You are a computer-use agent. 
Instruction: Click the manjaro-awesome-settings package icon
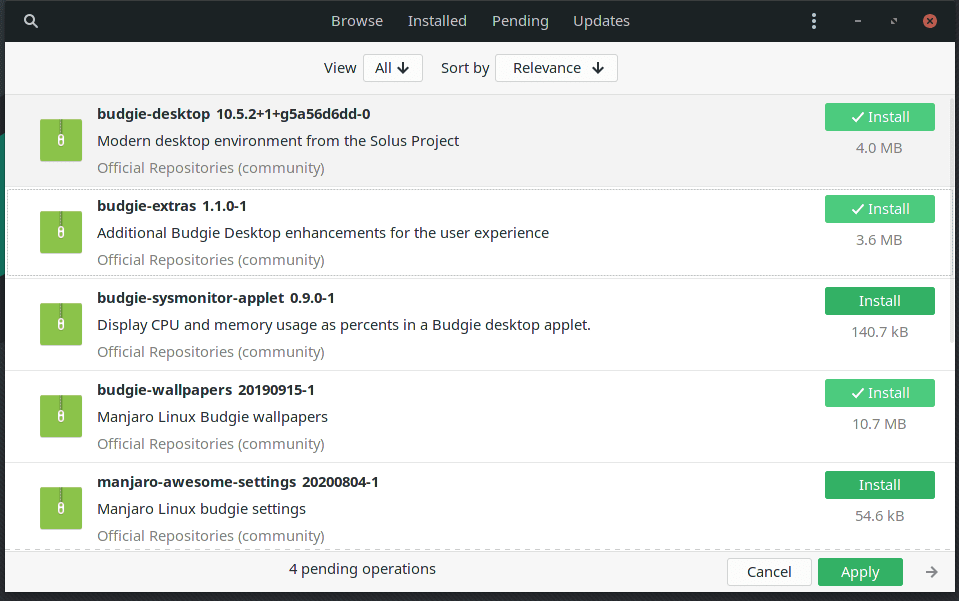click(61, 508)
